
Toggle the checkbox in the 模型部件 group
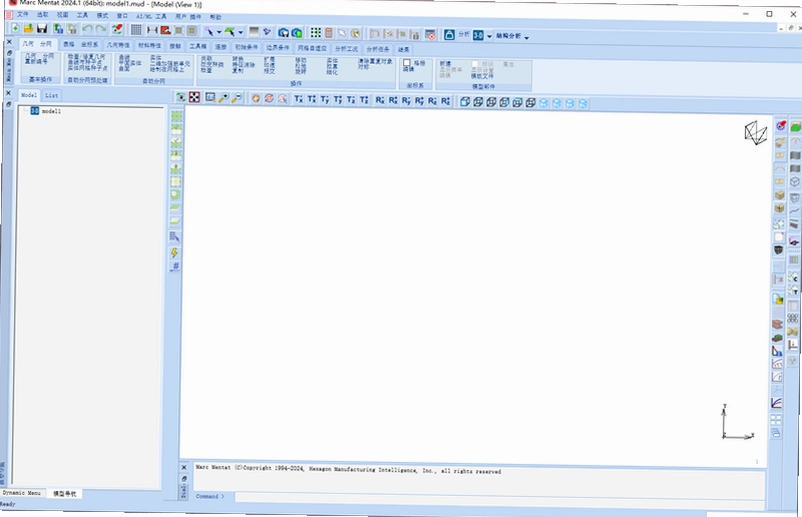pyautogui.click(x=475, y=64)
